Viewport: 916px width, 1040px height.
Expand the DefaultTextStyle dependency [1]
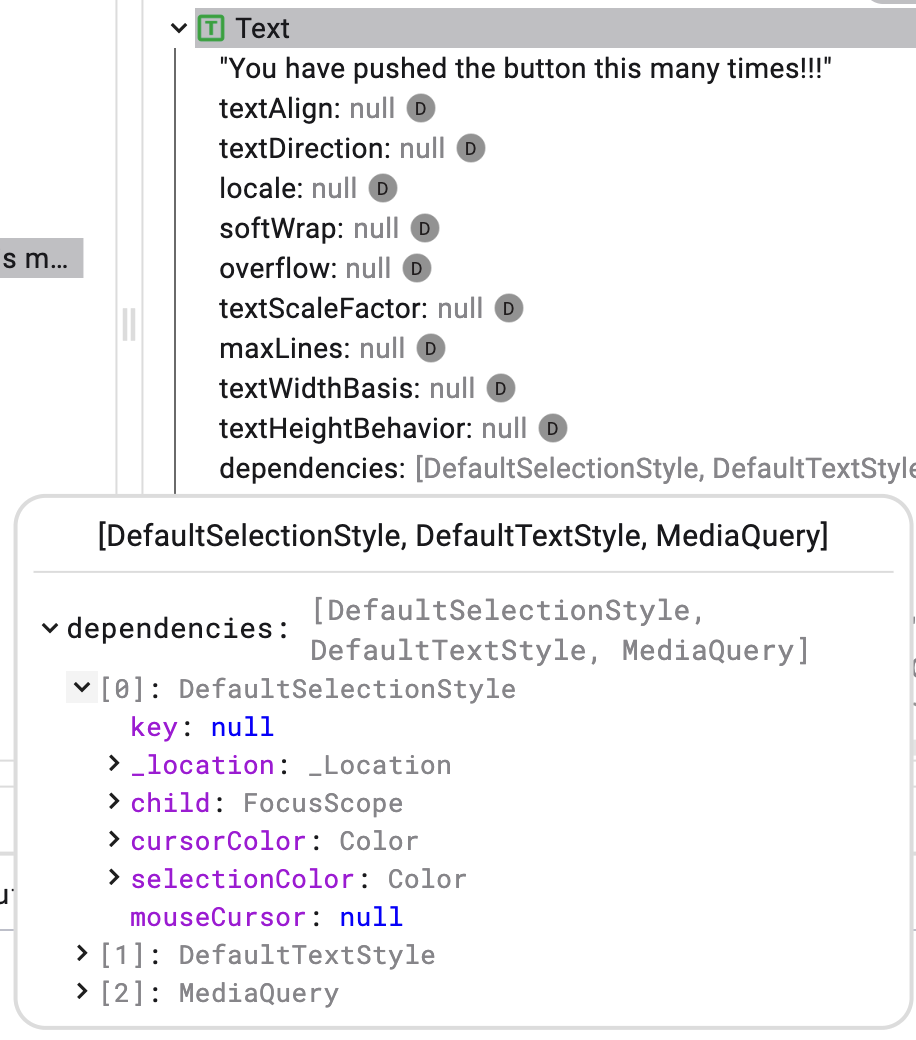click(x=81, y=954)
